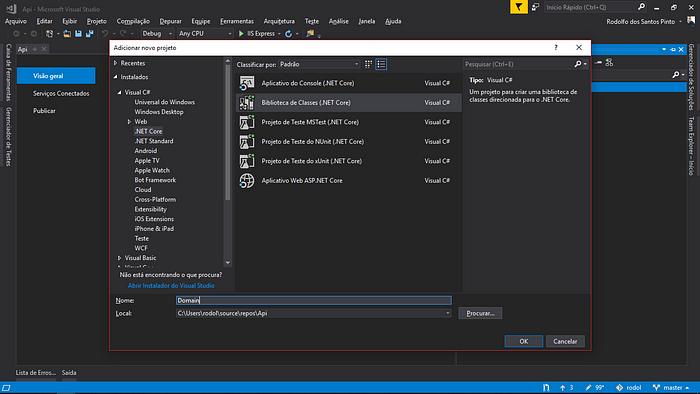Viewport: 700px width, 394px height.
Task: Choose Projeto de Teste do NUnit icon
Action: point(246,141)
